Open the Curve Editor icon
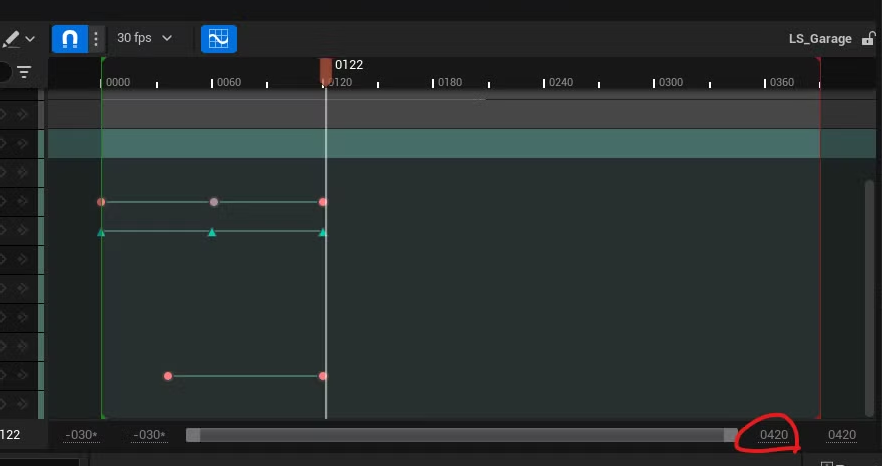882x466 pixels. [219, 39]
